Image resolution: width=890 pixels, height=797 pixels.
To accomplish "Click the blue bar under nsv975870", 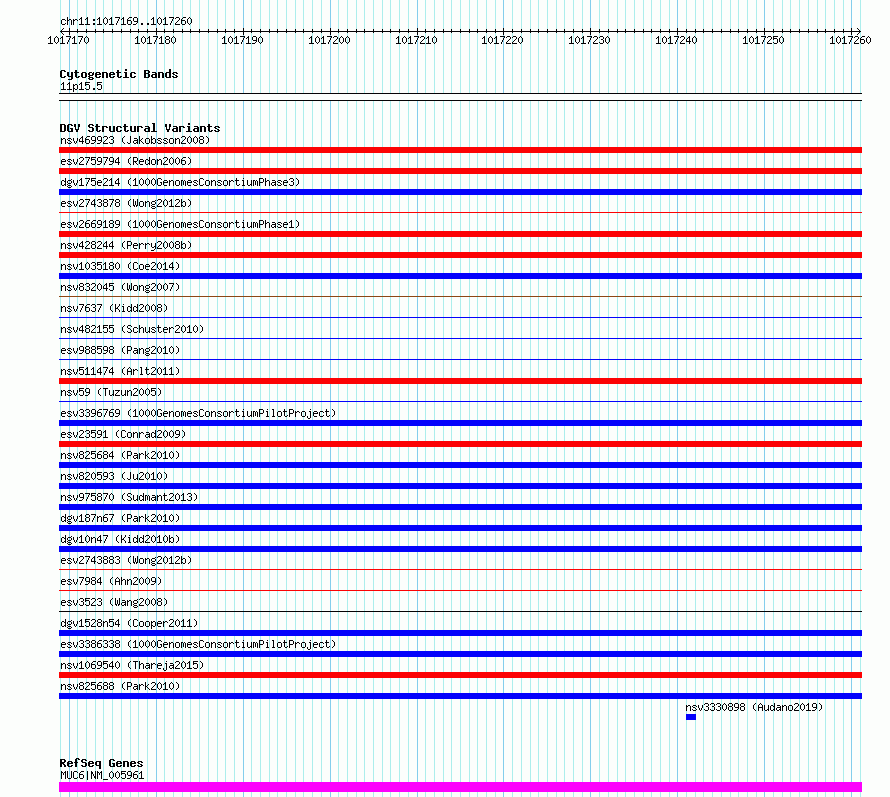I will (x=460, y=507).
